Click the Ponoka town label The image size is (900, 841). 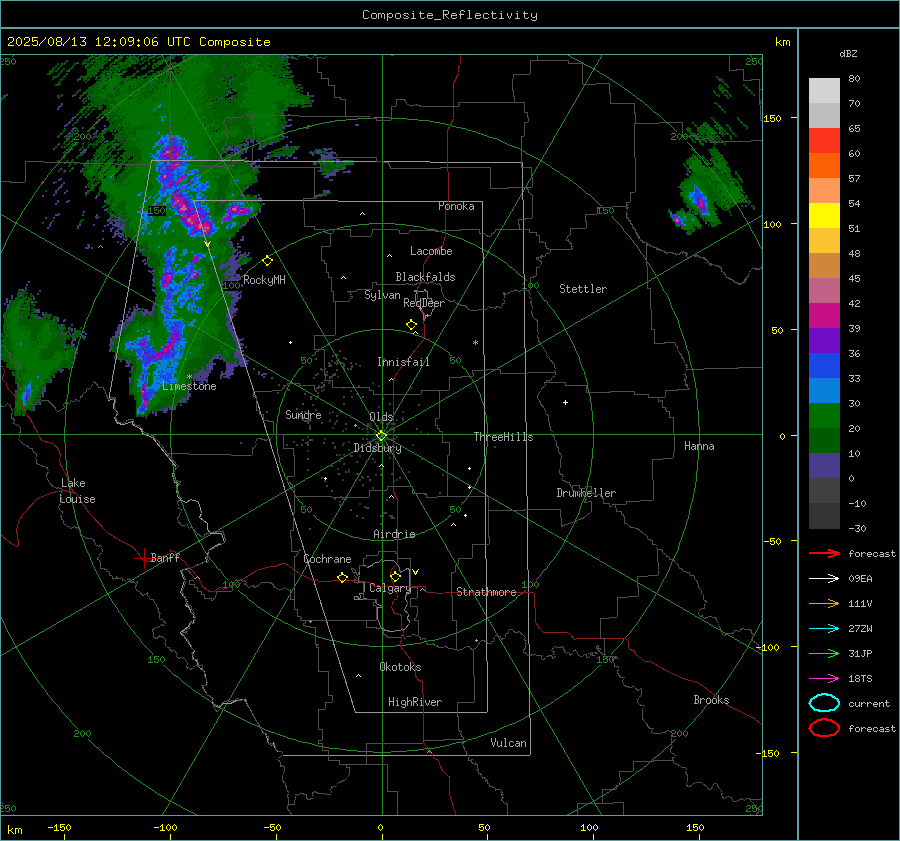point(456,206)
